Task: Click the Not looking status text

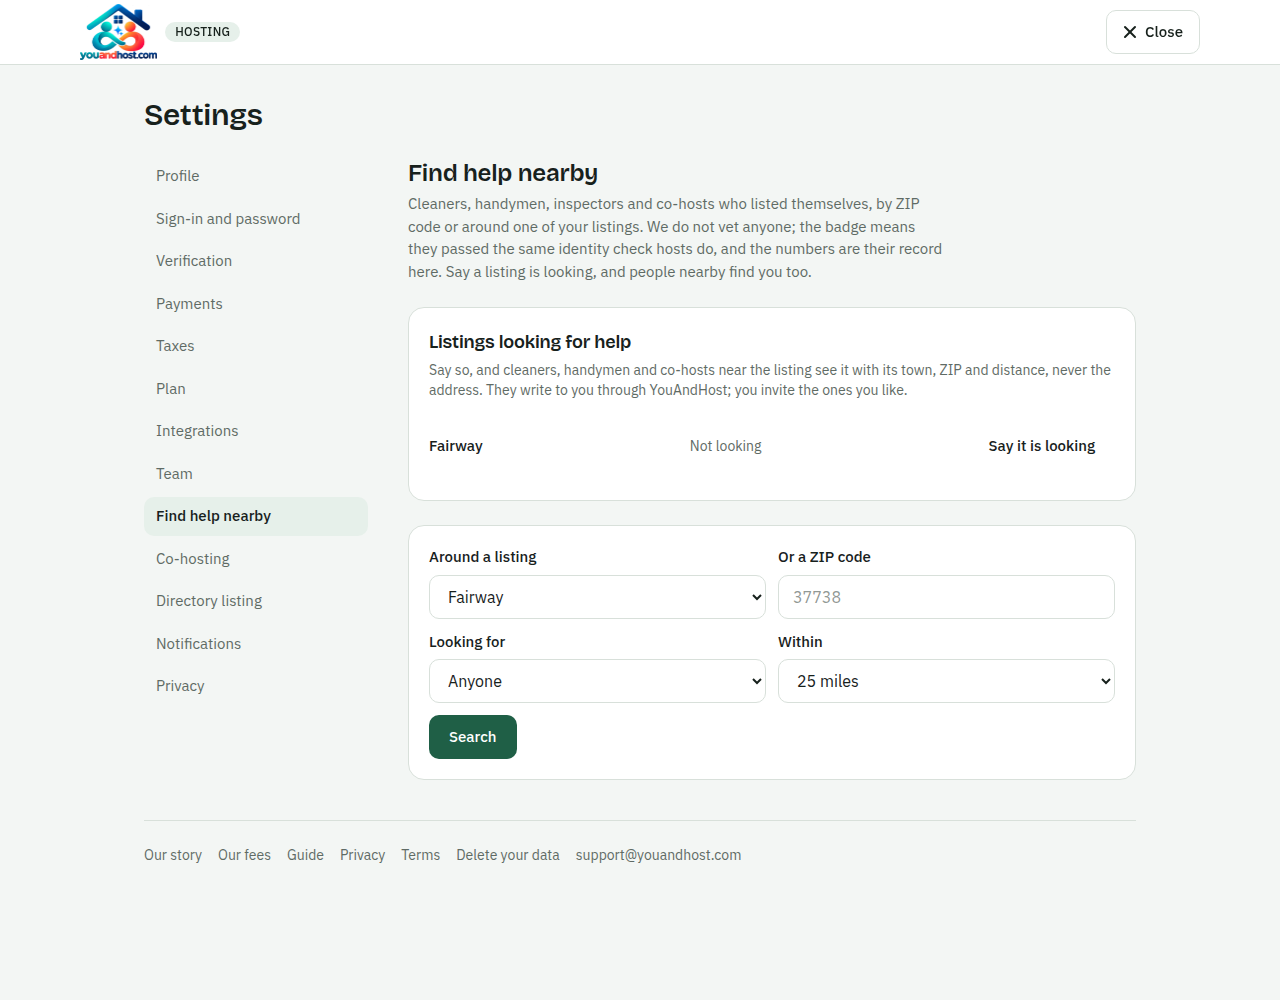Action: click(725, 446)
